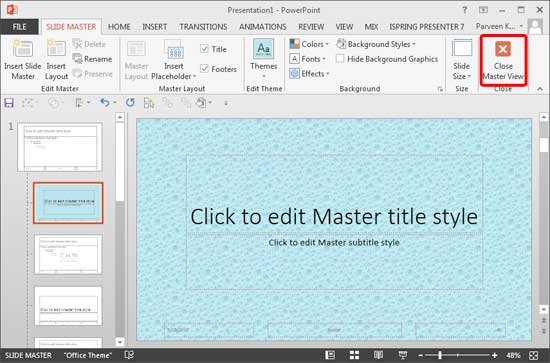The height and width of the screenshot is (363, 550).
Task: Select the blue Title Slide layout thumbnail
Action: click(x=68, y=203)
